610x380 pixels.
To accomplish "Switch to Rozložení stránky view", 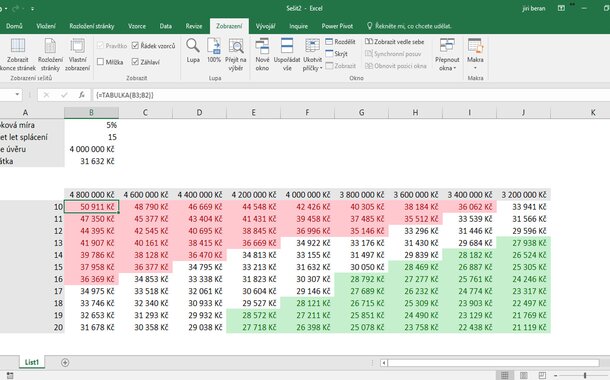I will (50, 54).
